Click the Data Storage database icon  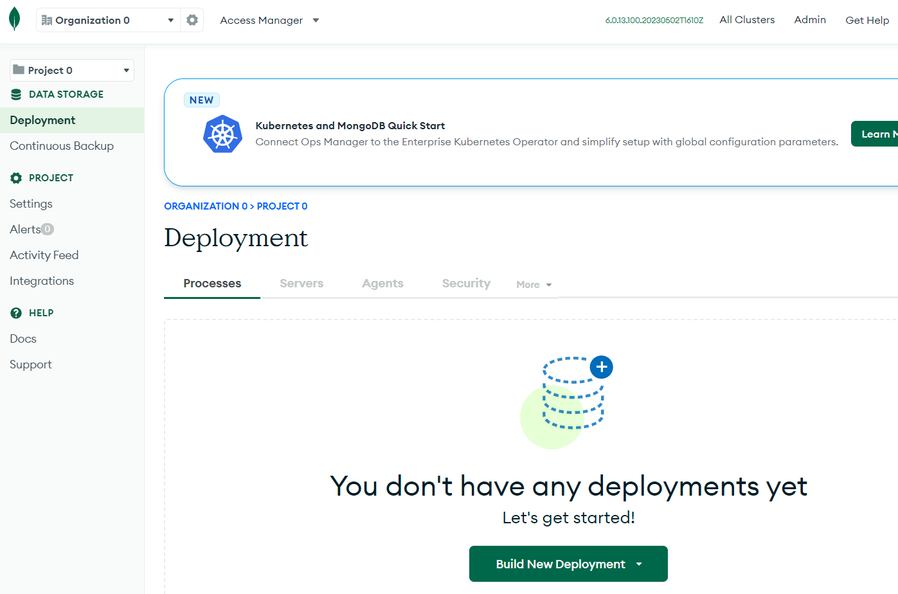point(16,95)
